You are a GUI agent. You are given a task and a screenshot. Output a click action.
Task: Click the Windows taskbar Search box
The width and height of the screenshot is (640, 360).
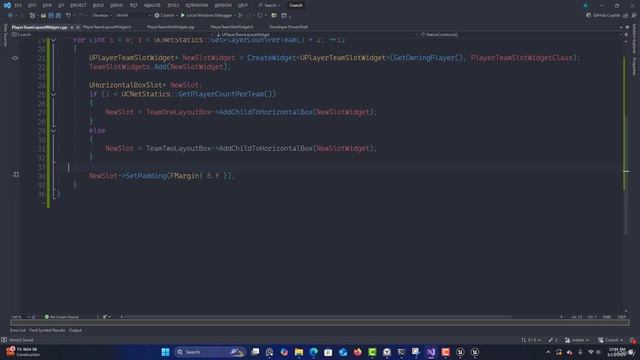tap(210, 352)
